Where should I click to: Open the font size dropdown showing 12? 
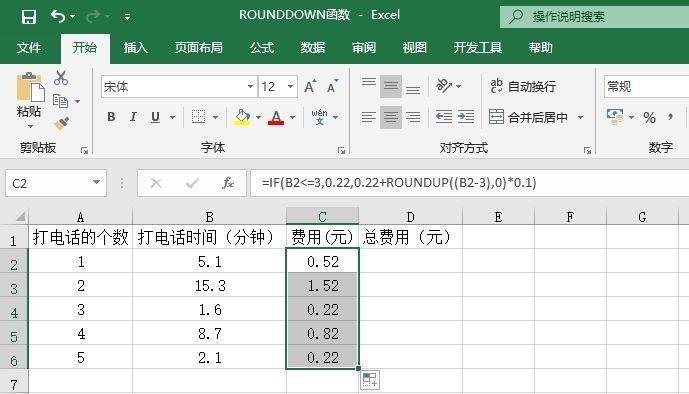[290, 87]
